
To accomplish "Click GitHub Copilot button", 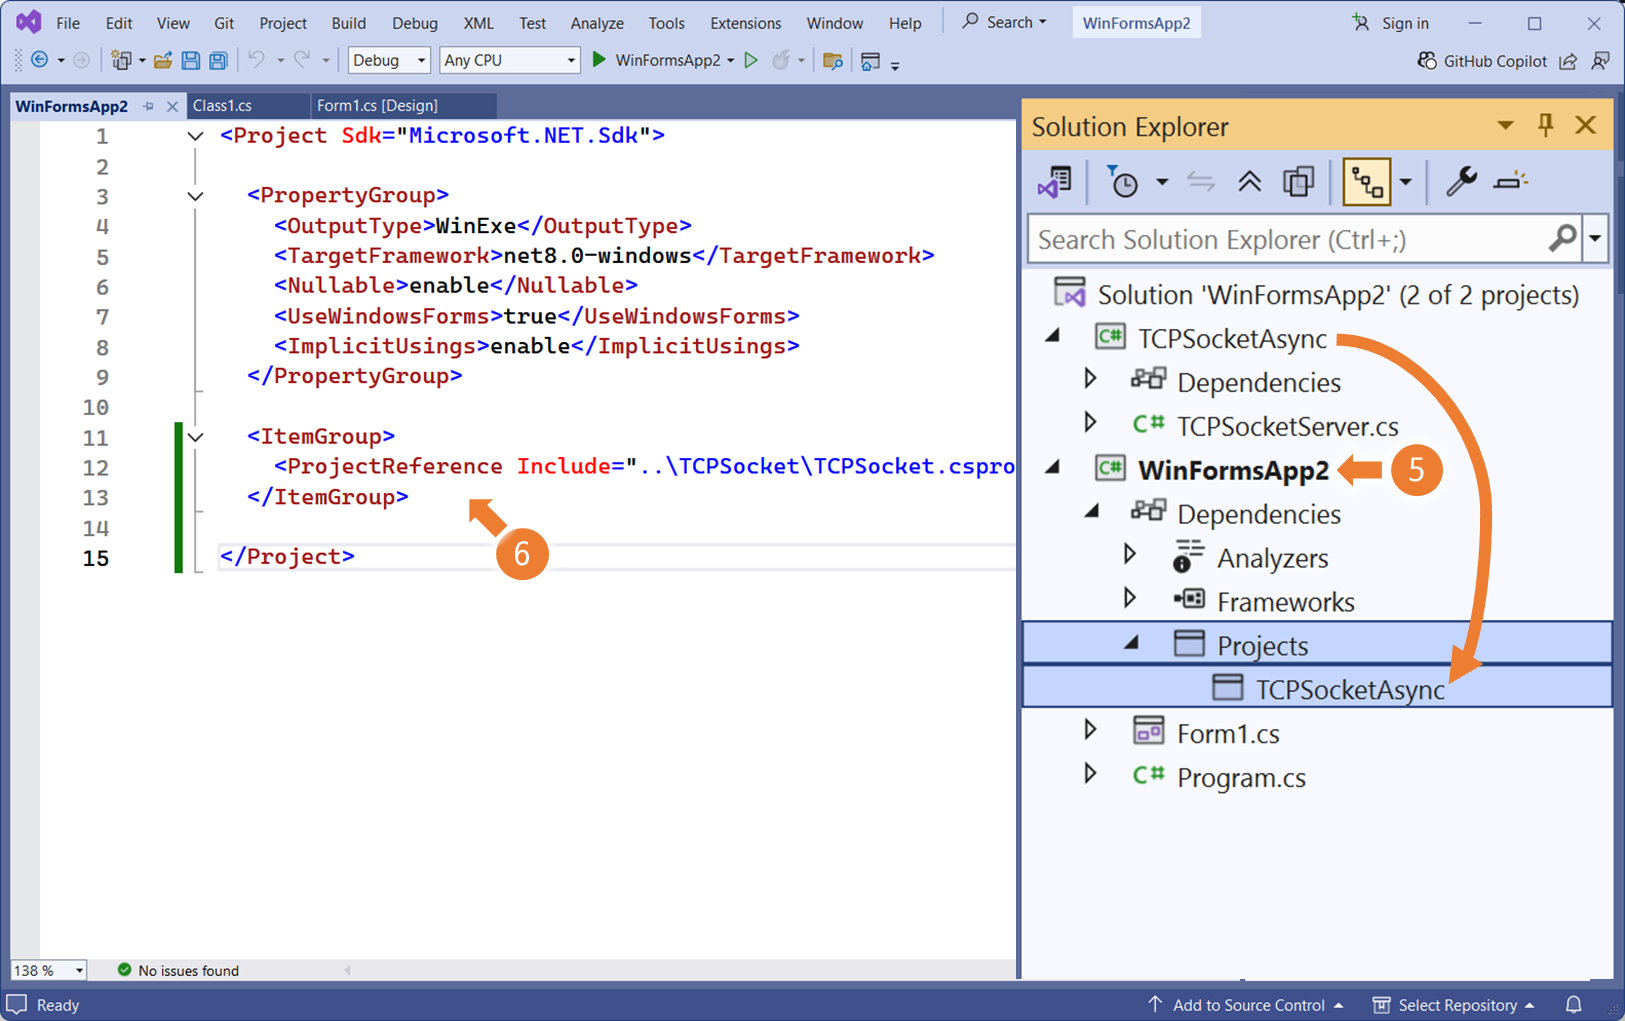I will click(x=1482, y=61).
